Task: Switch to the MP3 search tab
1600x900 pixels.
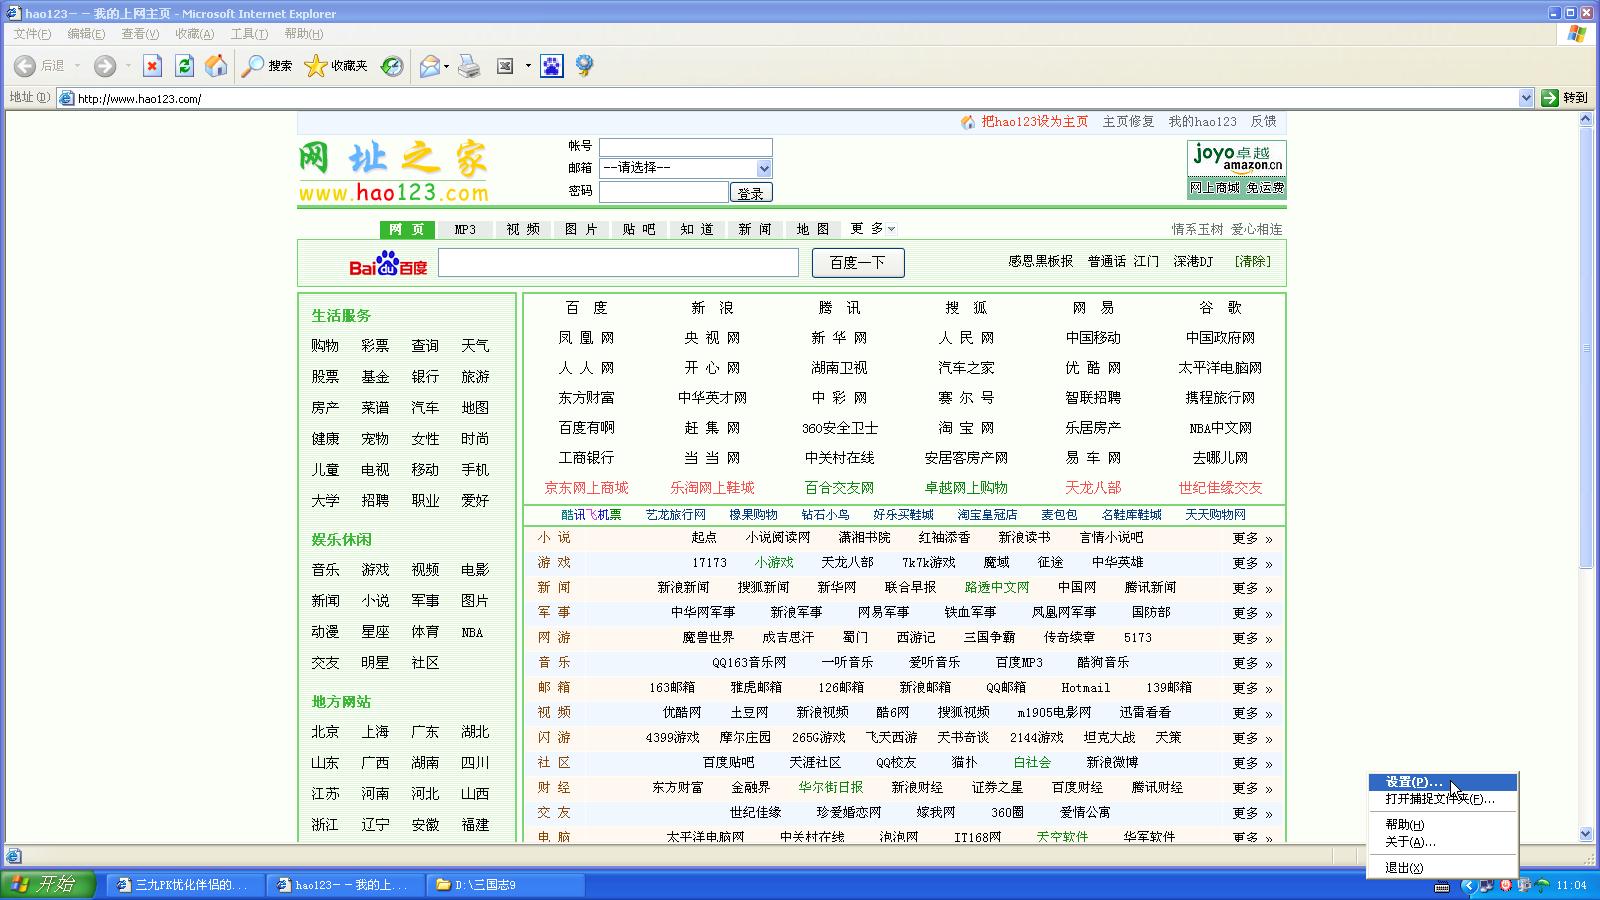Action: 465,229
